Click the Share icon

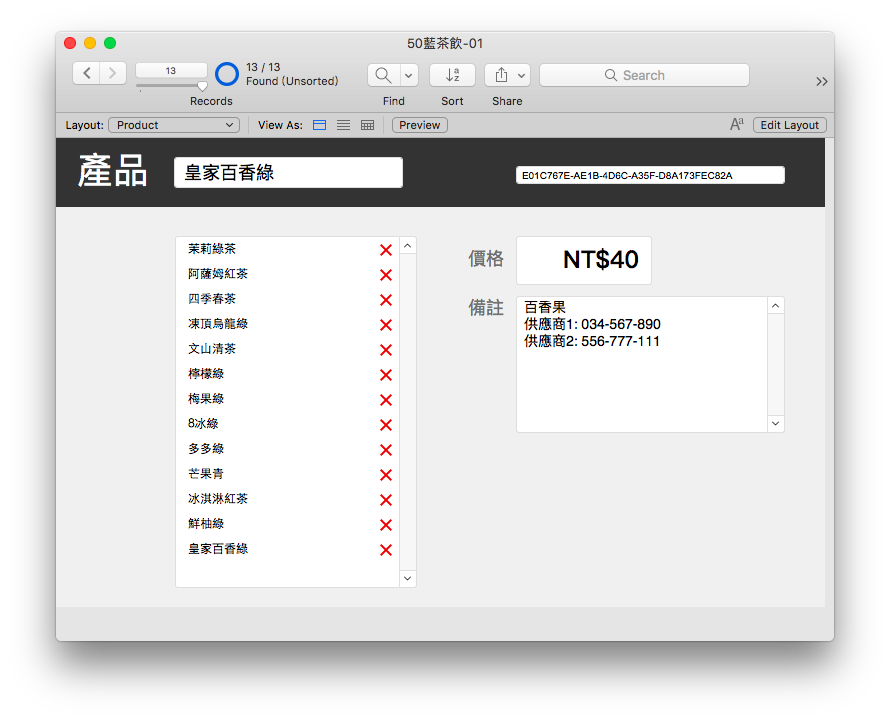501,75
